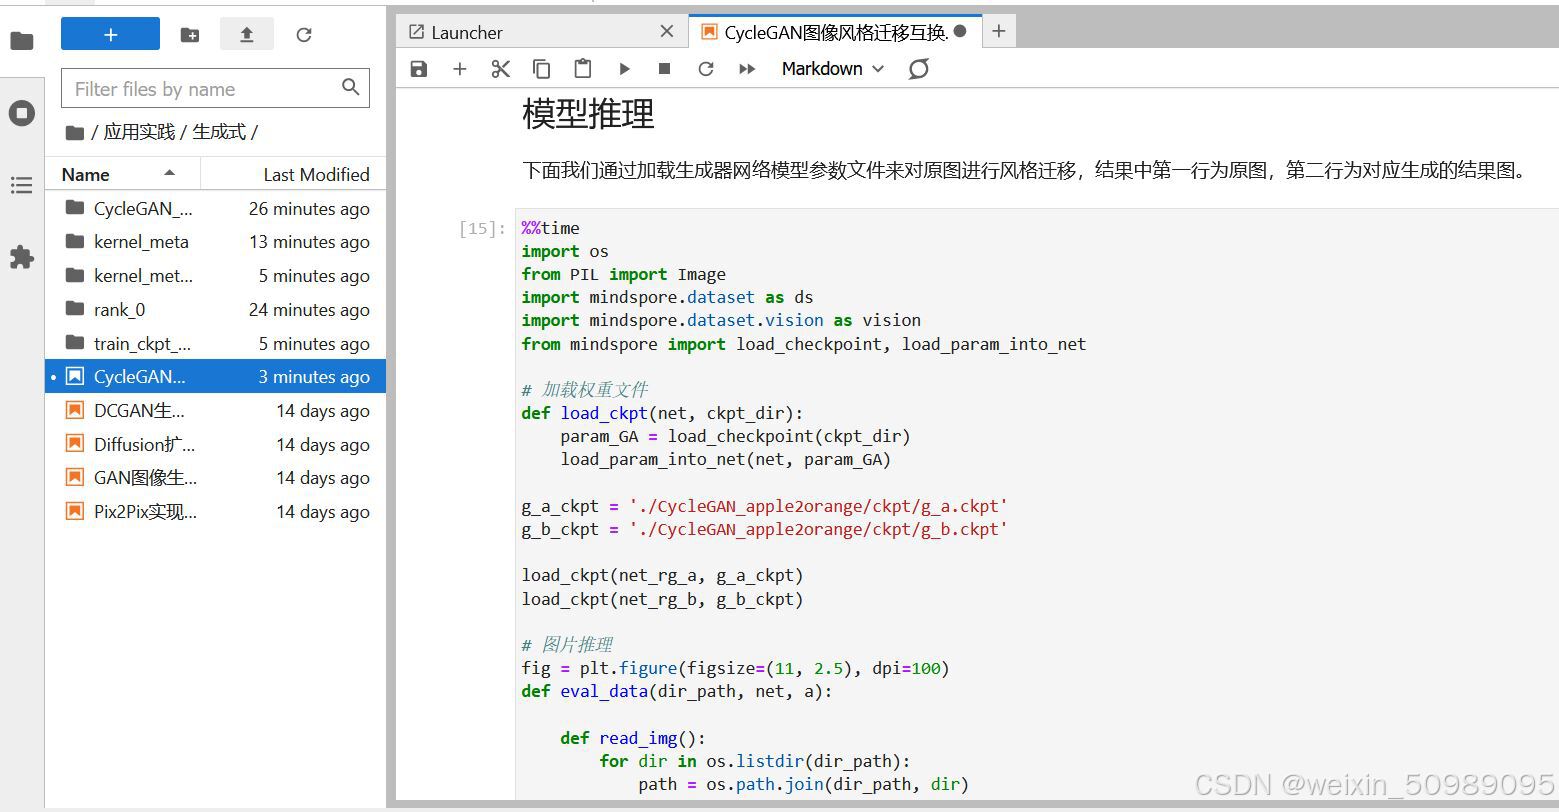Interrupt the kernel
The width and height of the screenshot is (1559, 812).
[x=664, y=69]
